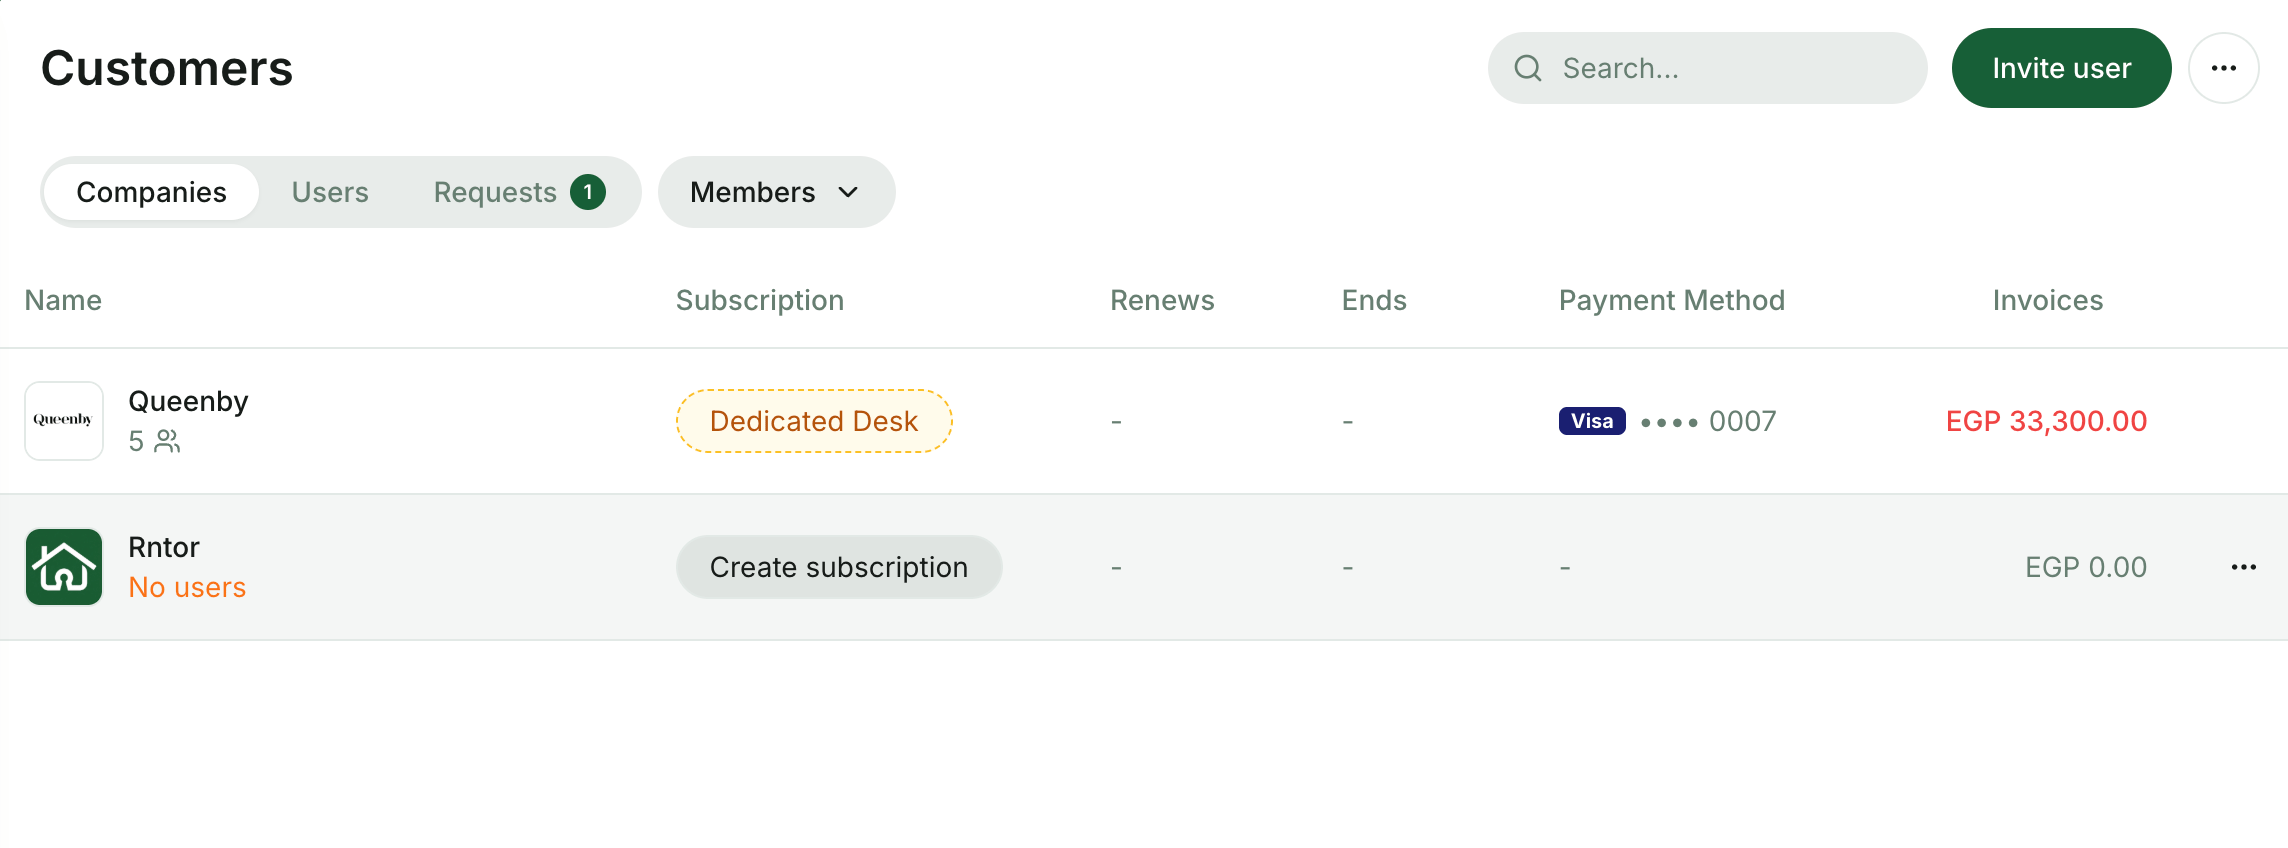The image size is (2288, 848).
Task: Open Rntor row options ellipsis menu
Action: pos(2244,567)
